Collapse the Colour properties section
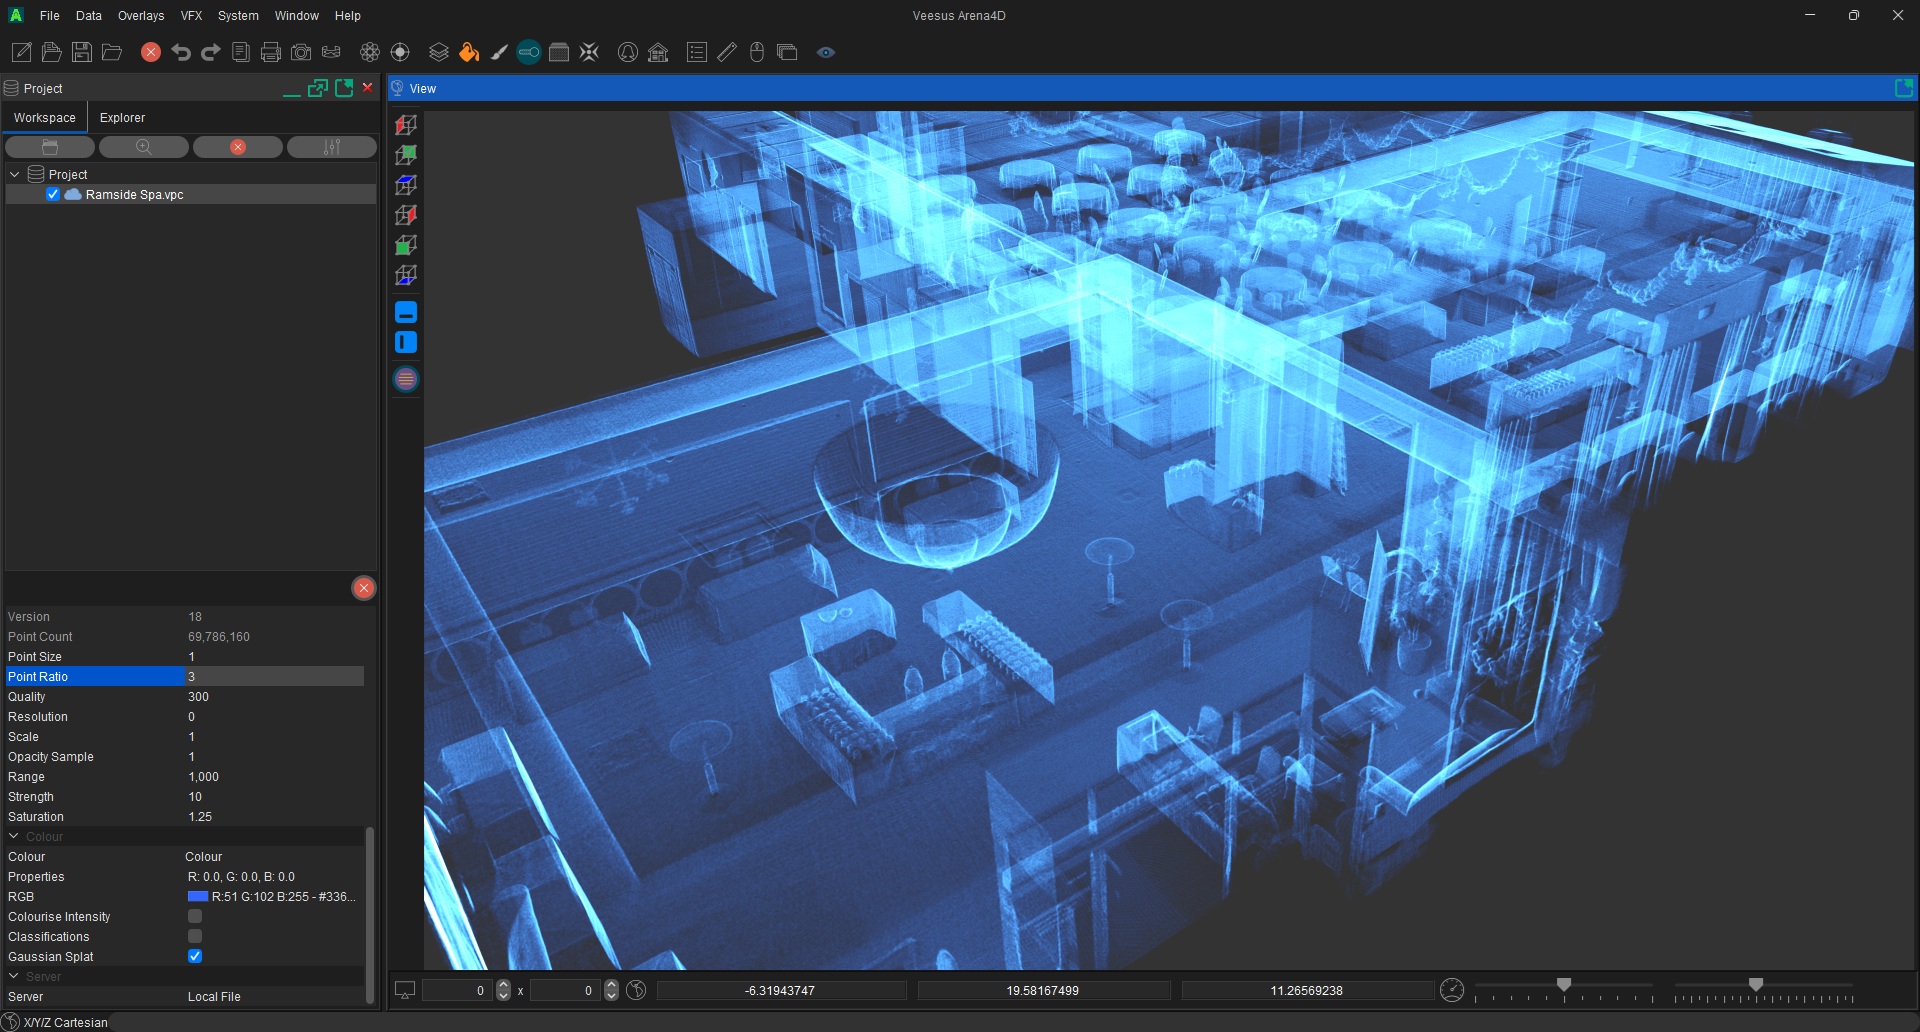 [13, 836]
